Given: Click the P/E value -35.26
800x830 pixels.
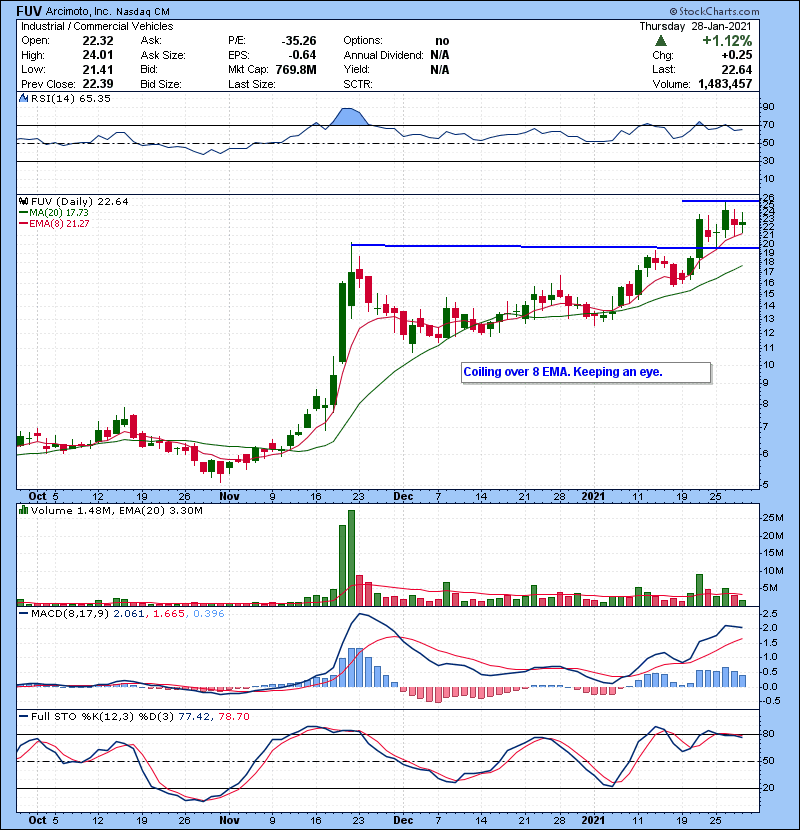Looking at the screenshot, I should (x=299, y=41).
